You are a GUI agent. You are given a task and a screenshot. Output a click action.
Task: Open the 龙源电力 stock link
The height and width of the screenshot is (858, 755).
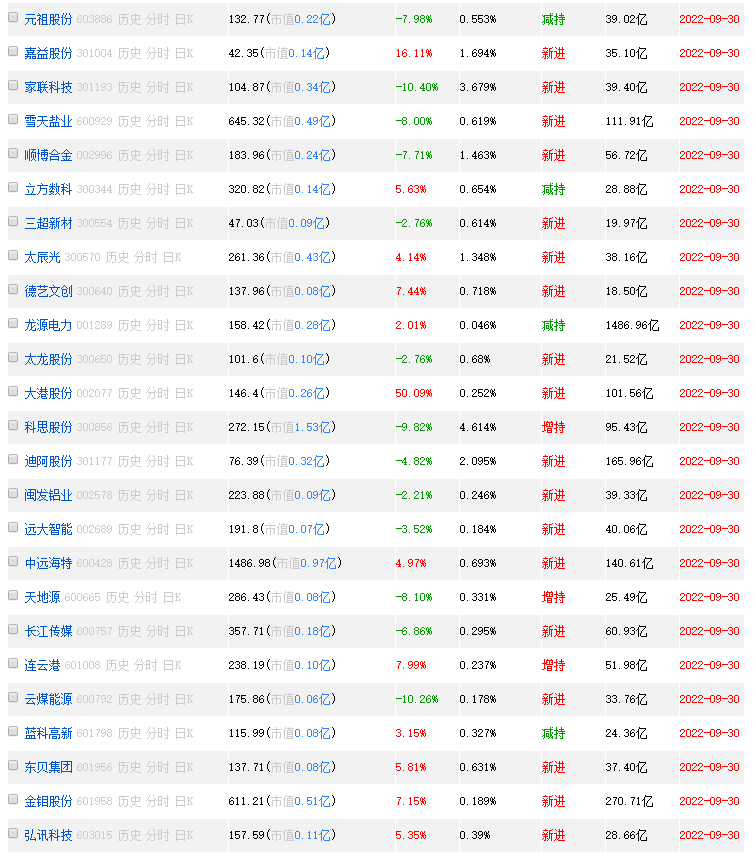[48, 325]
